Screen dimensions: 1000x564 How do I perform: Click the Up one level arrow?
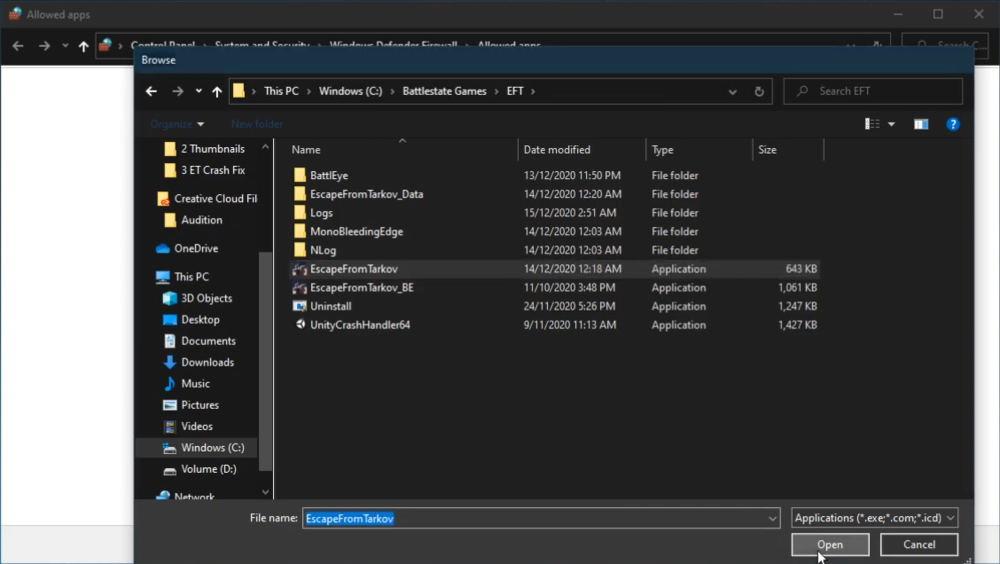click(x=216, y=91)
